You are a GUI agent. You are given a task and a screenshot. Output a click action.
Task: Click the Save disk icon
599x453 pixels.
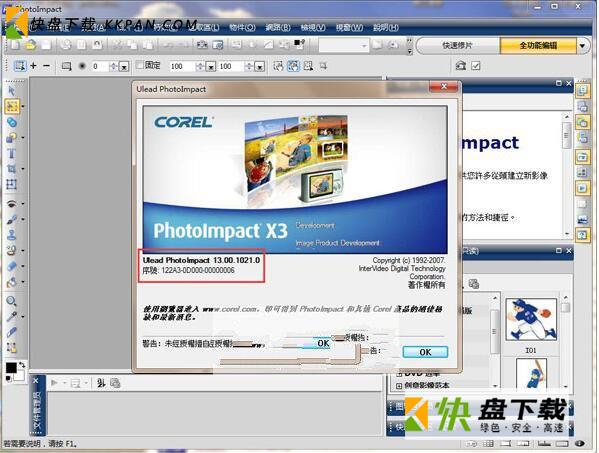[x=46, y=45]
